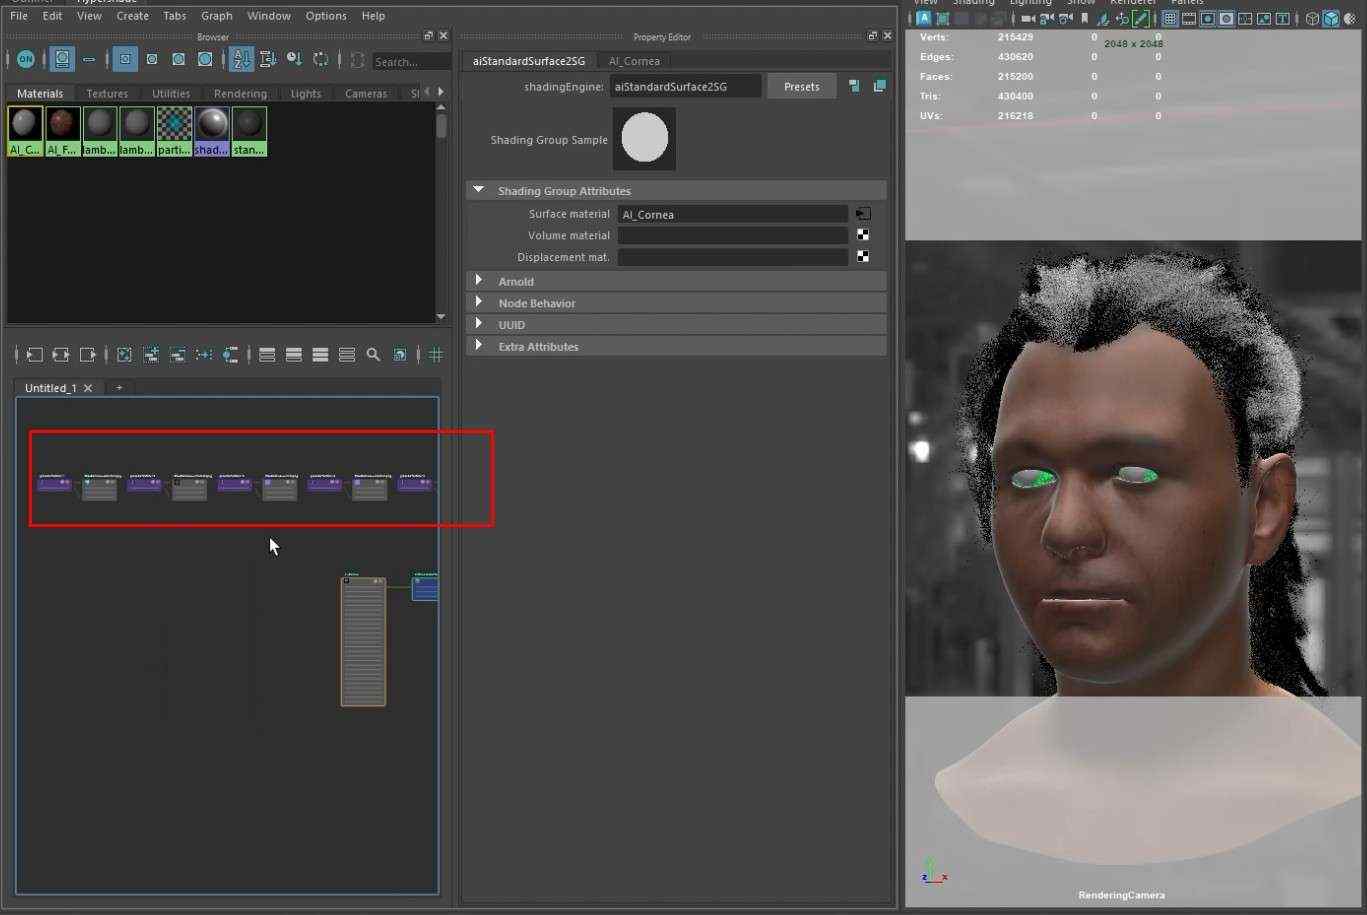
Task: Select the stan... dark material swatch
Action: (x=249, y=131)
